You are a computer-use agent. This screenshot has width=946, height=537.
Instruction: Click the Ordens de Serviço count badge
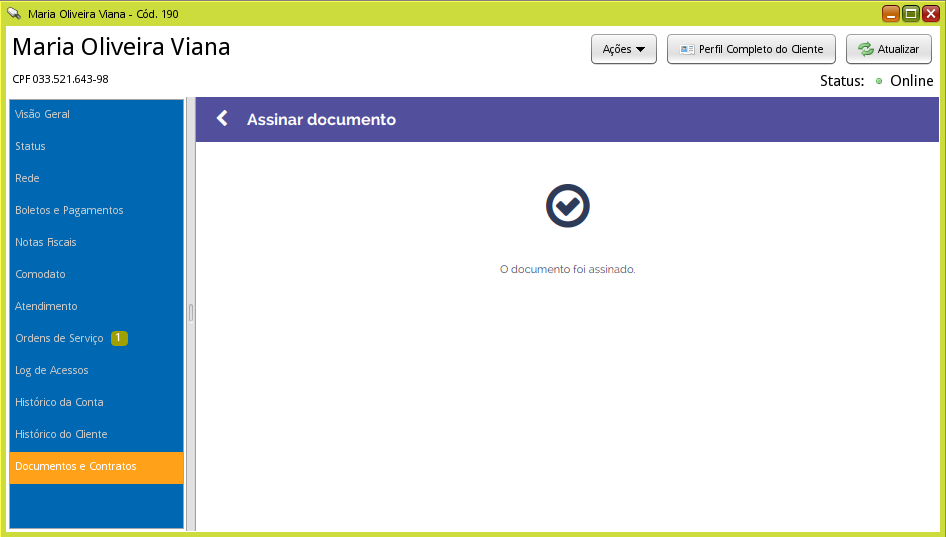click(x=119, y=338)
